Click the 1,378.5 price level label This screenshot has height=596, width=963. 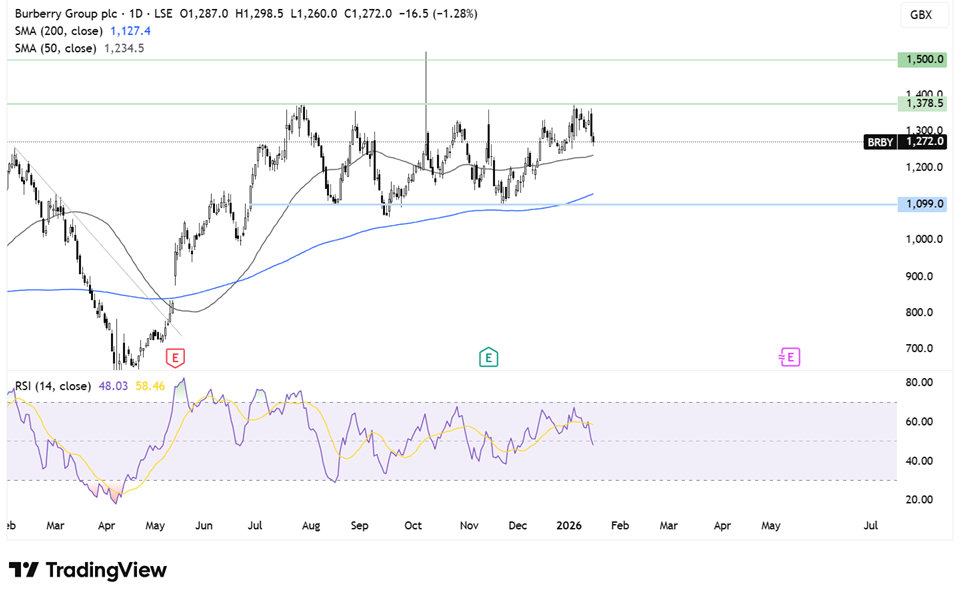922,103
